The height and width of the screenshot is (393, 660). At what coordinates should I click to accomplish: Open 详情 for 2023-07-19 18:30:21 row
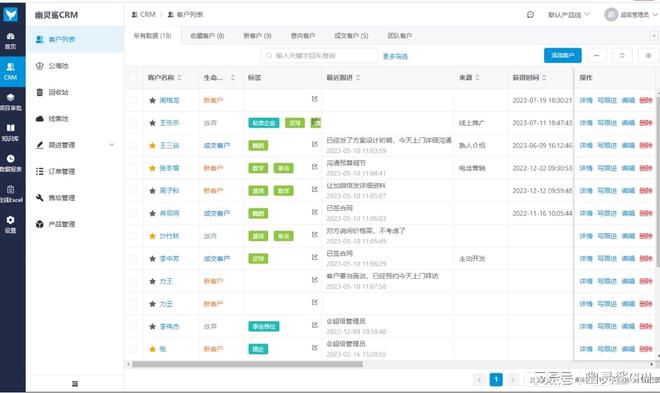pyautogui.click(x=586, y=100)
